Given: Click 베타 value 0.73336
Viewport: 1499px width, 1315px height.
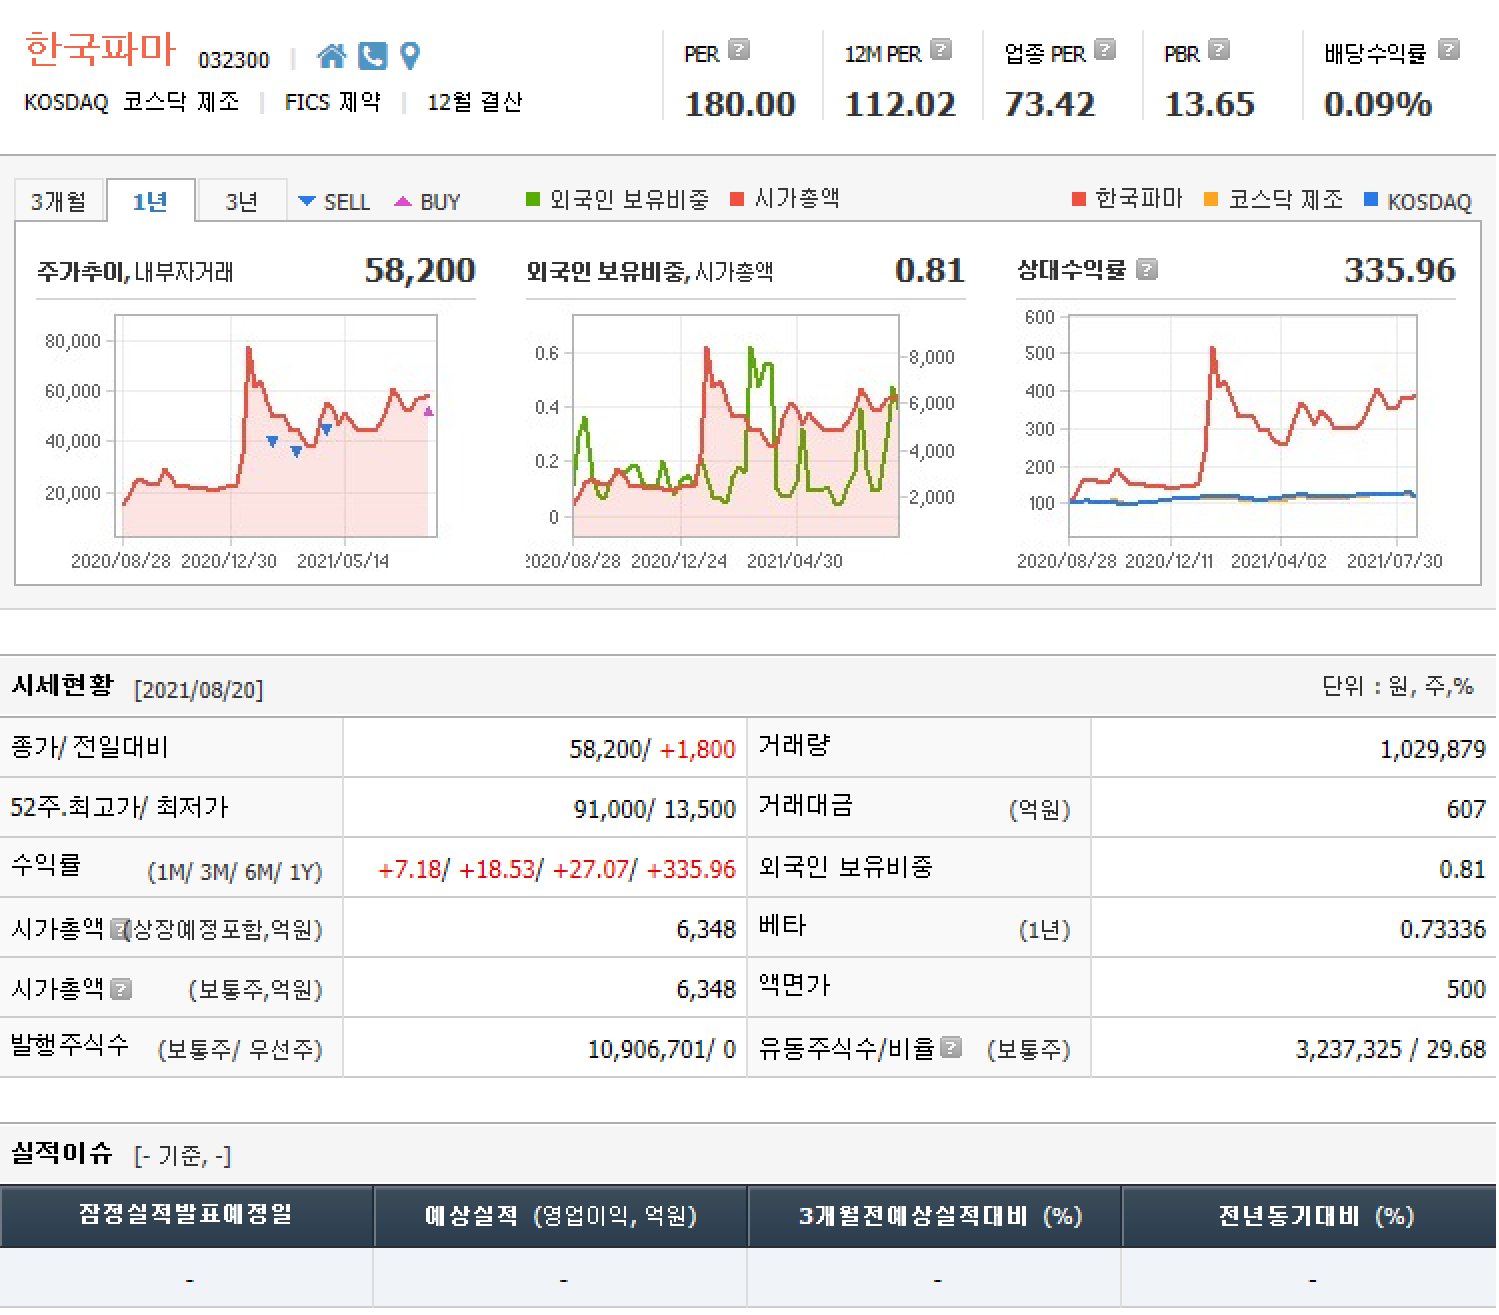Looking at the screenshot, I should (1443, 929).
